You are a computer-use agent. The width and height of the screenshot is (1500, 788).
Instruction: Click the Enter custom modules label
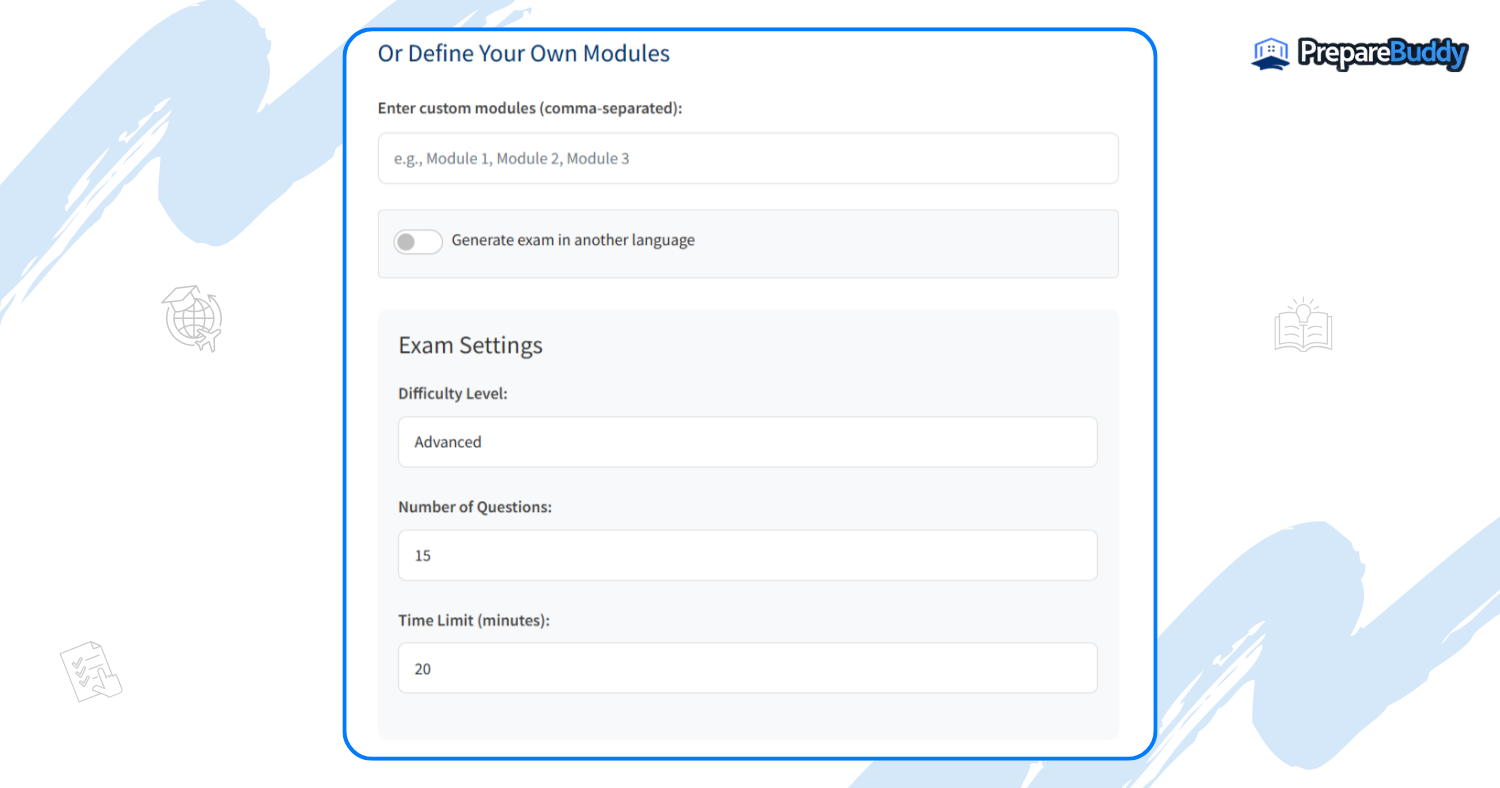(x=528, y=108)
